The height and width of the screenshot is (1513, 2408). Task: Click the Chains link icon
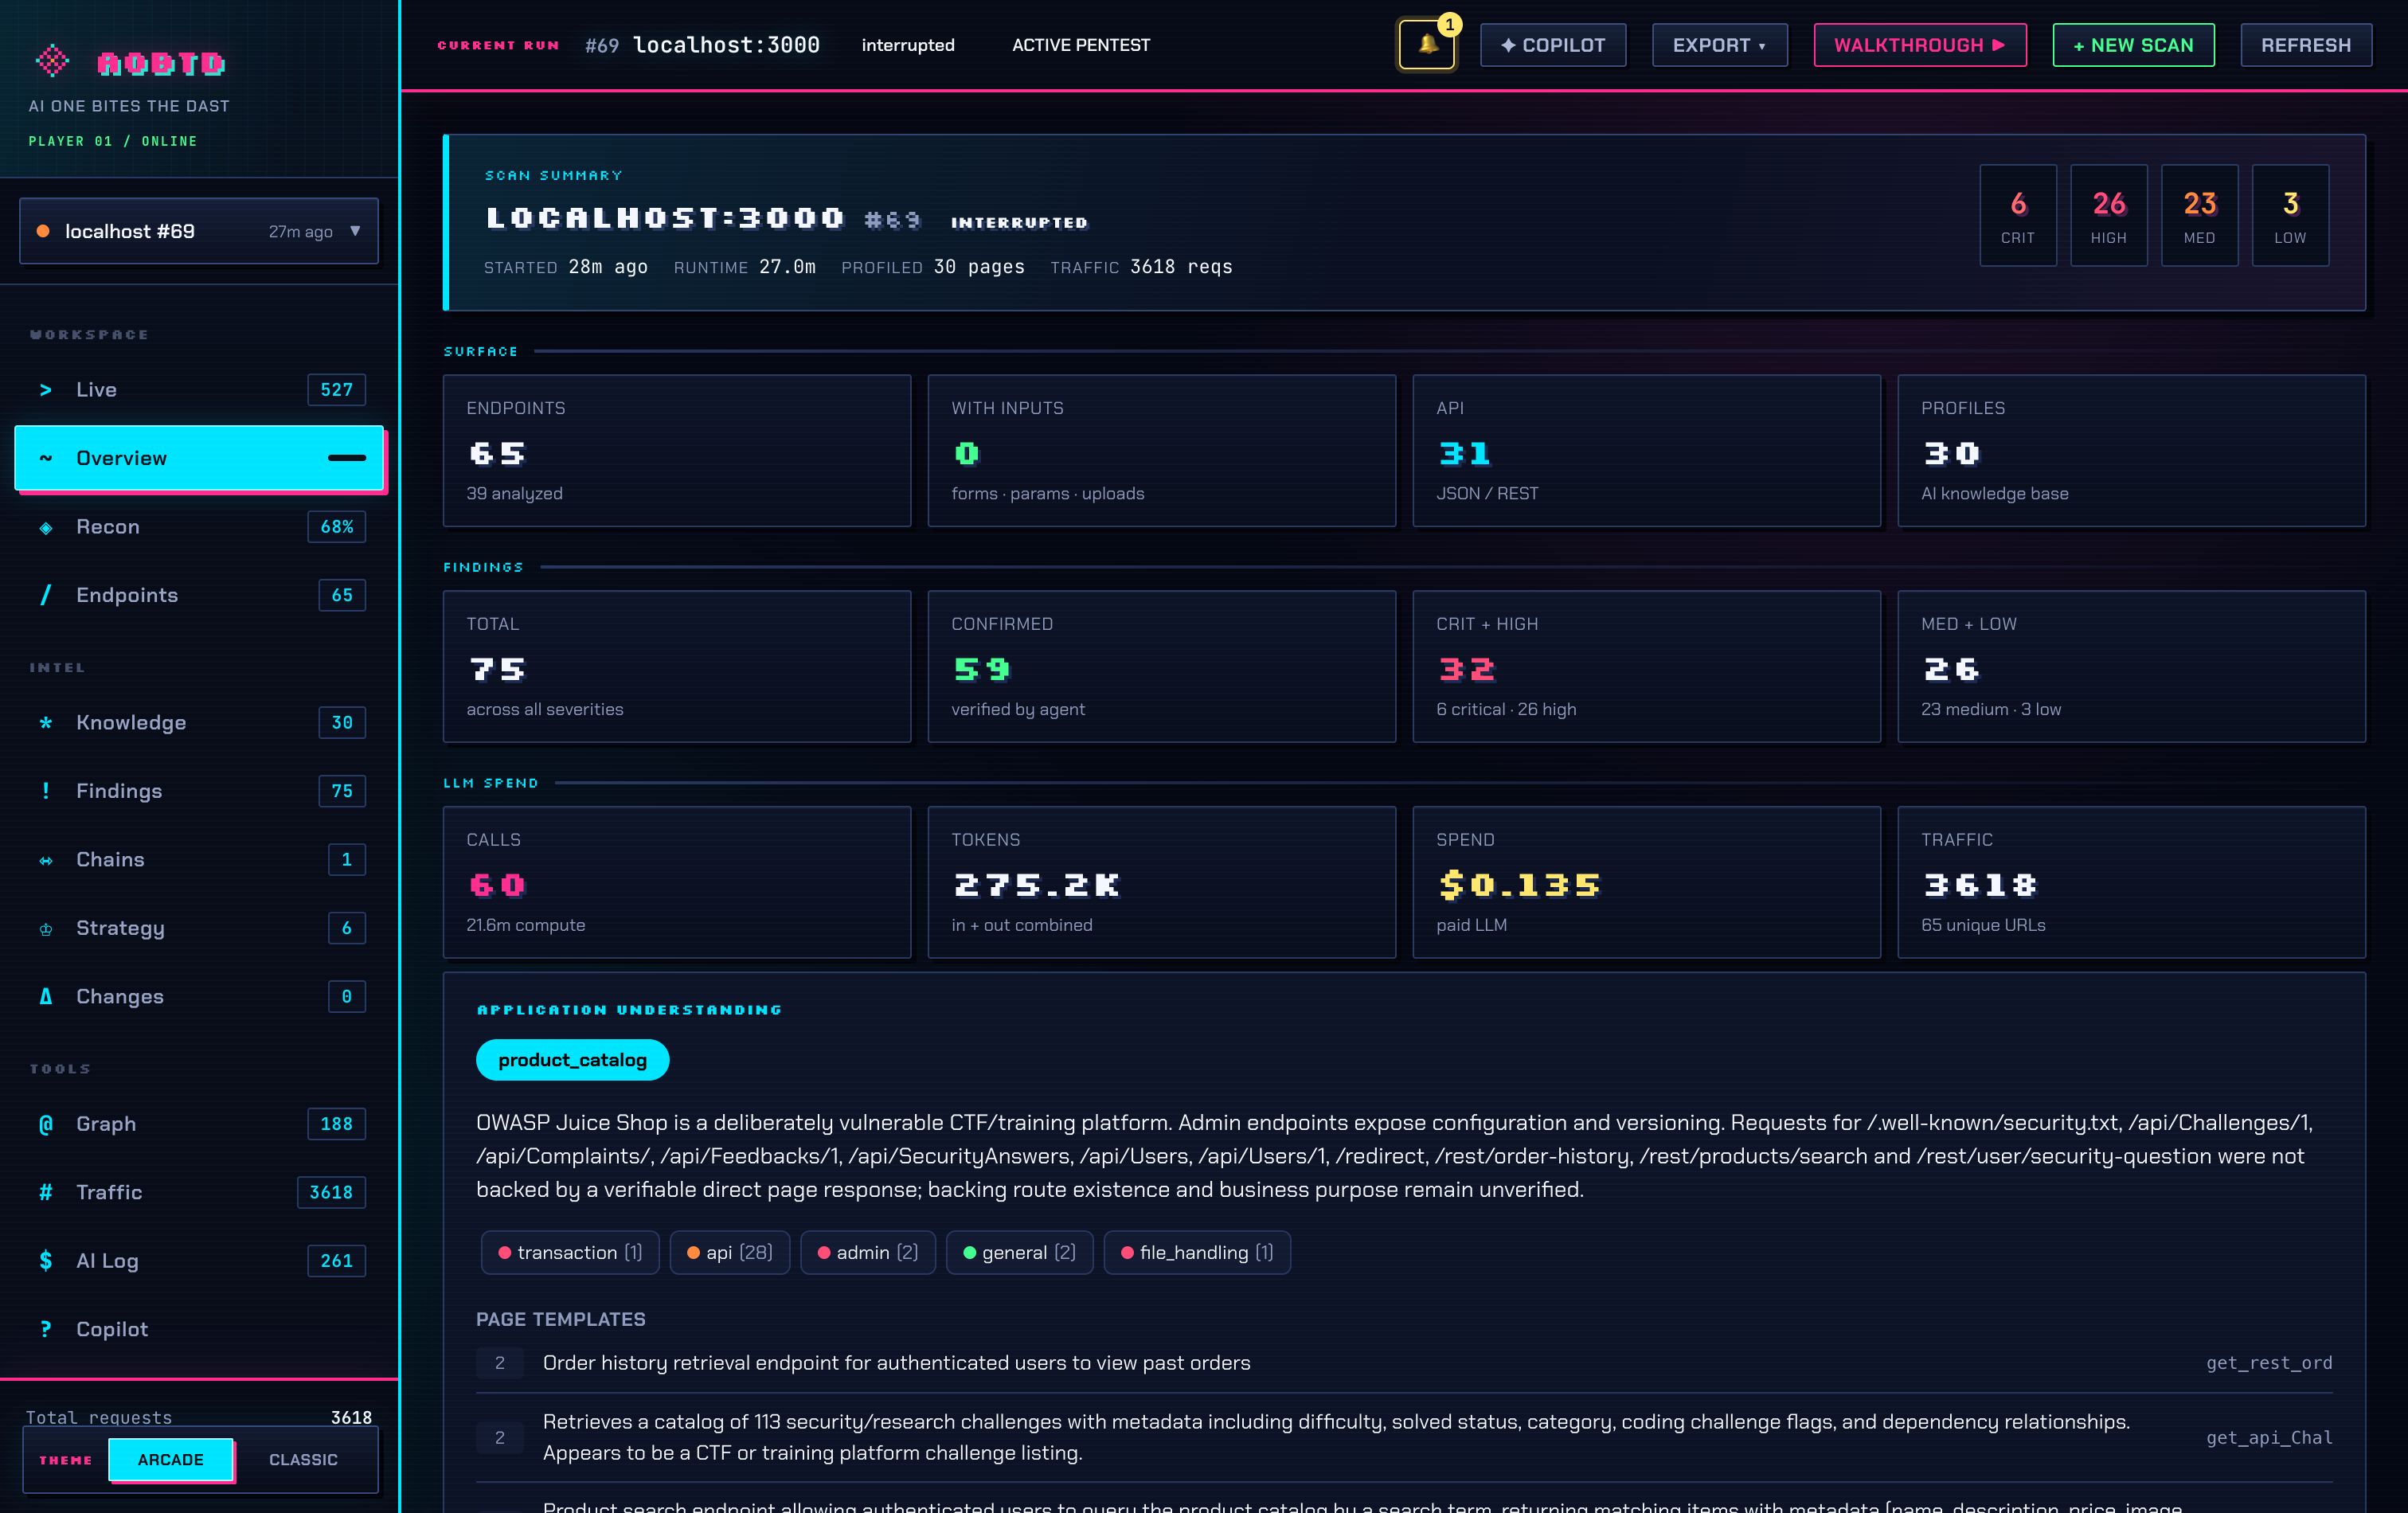46,860
